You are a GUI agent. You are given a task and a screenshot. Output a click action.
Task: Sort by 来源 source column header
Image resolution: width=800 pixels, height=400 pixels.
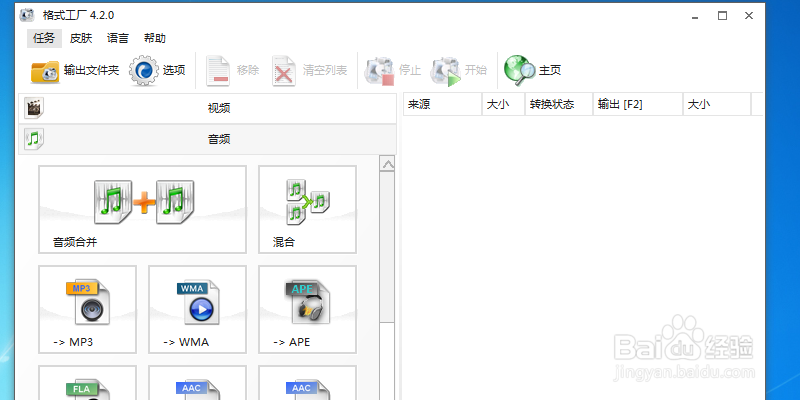(x=442, y=105)
